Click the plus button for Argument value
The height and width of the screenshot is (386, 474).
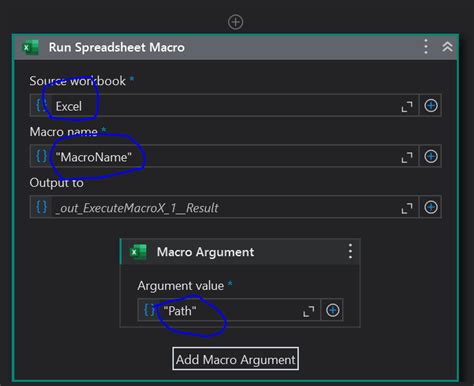pyautogui.click(x=332, y=310)
